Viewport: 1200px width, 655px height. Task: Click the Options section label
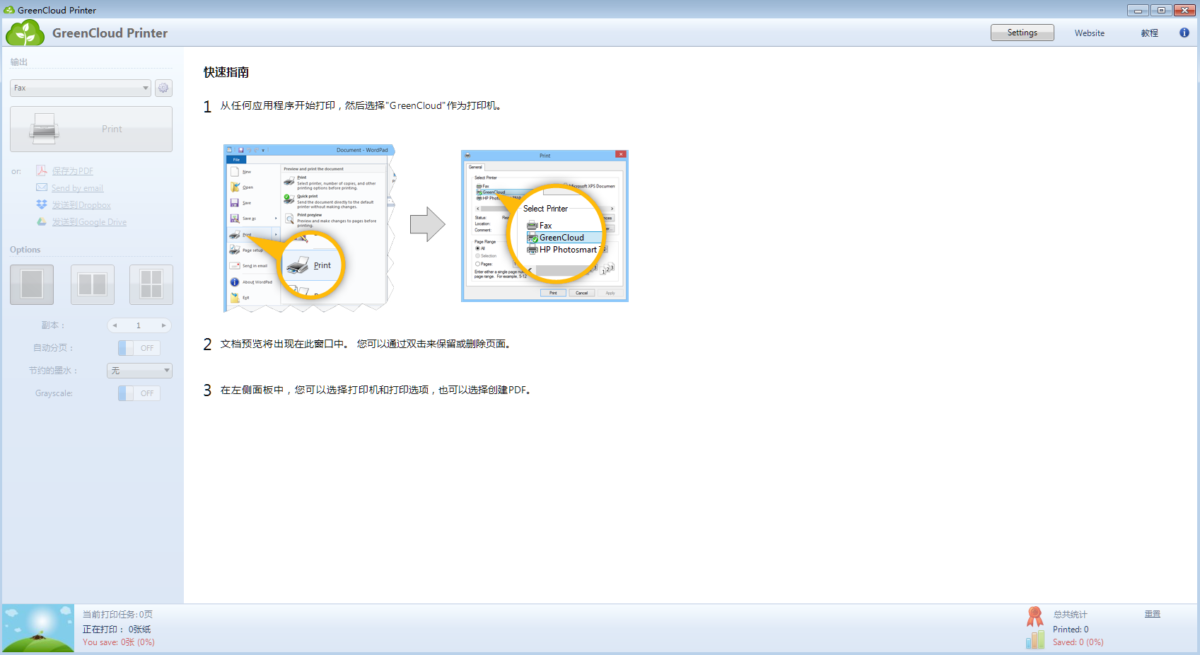click(x=25, y=249)
